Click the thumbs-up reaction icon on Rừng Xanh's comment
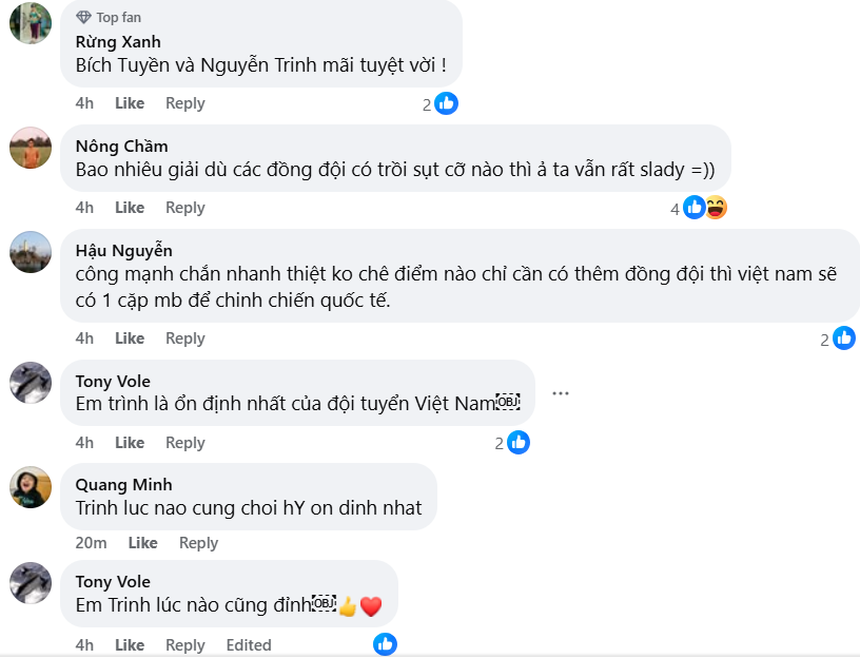 pyautogui.click(x=446, y=103)
